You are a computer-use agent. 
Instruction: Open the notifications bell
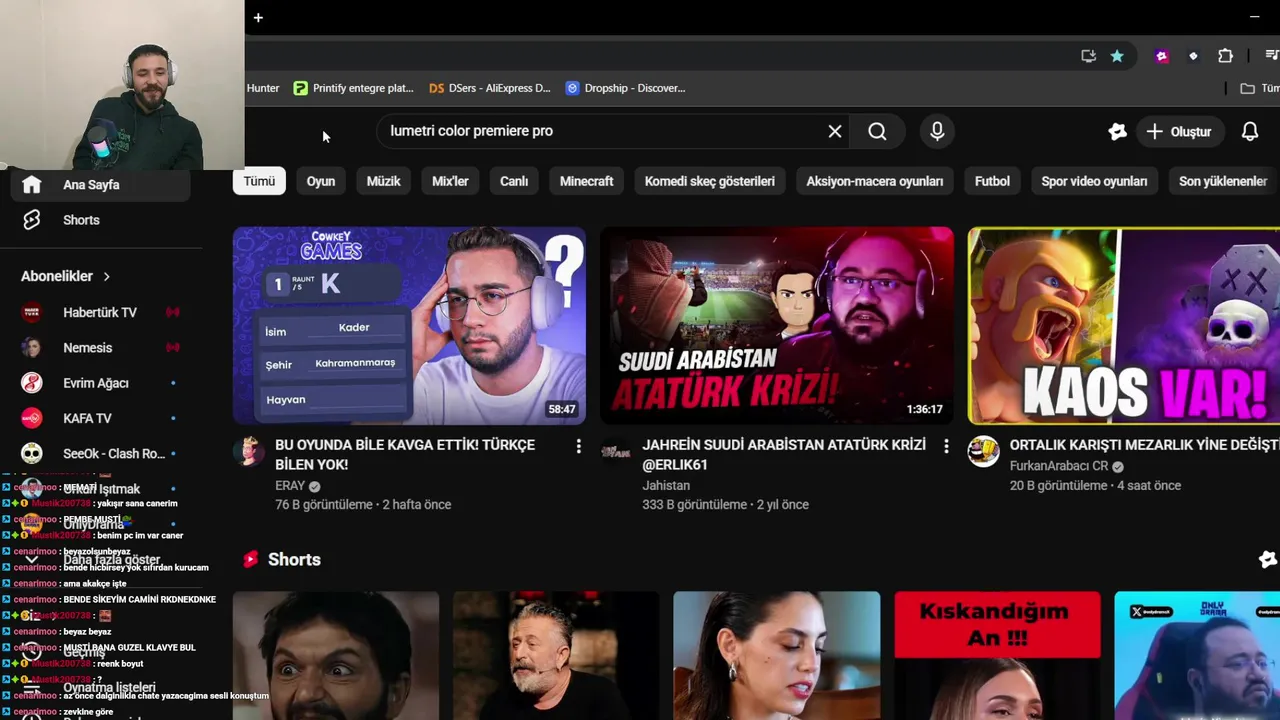[x=1250, y=131]
